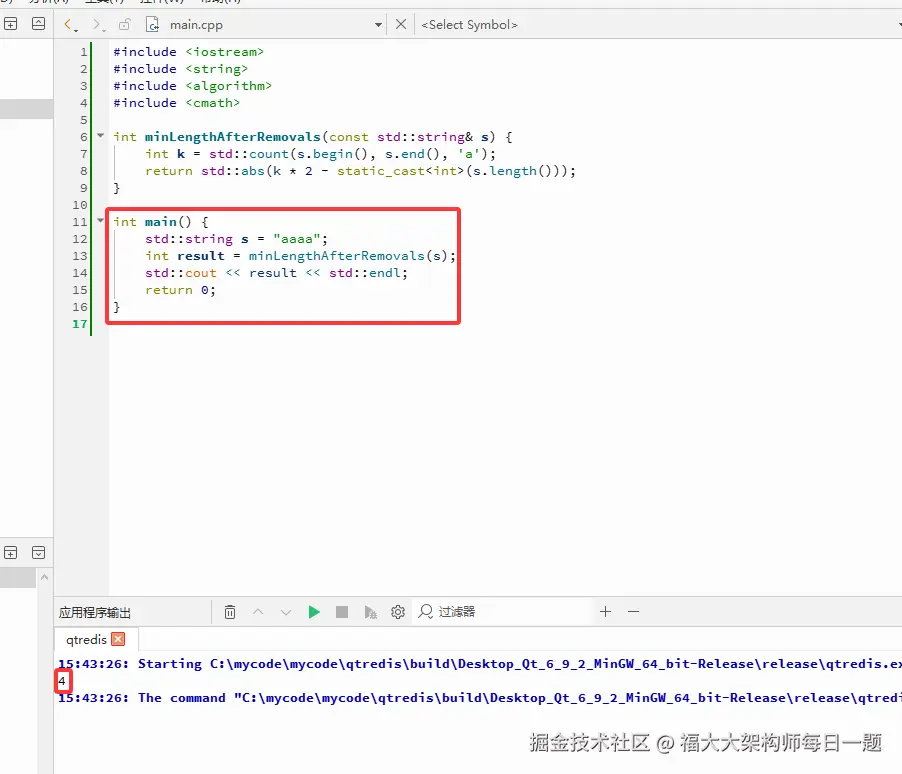Screen dimensions: 902x774
Task: Click line number 11 in the gutter
Action: tap(80, 222)
